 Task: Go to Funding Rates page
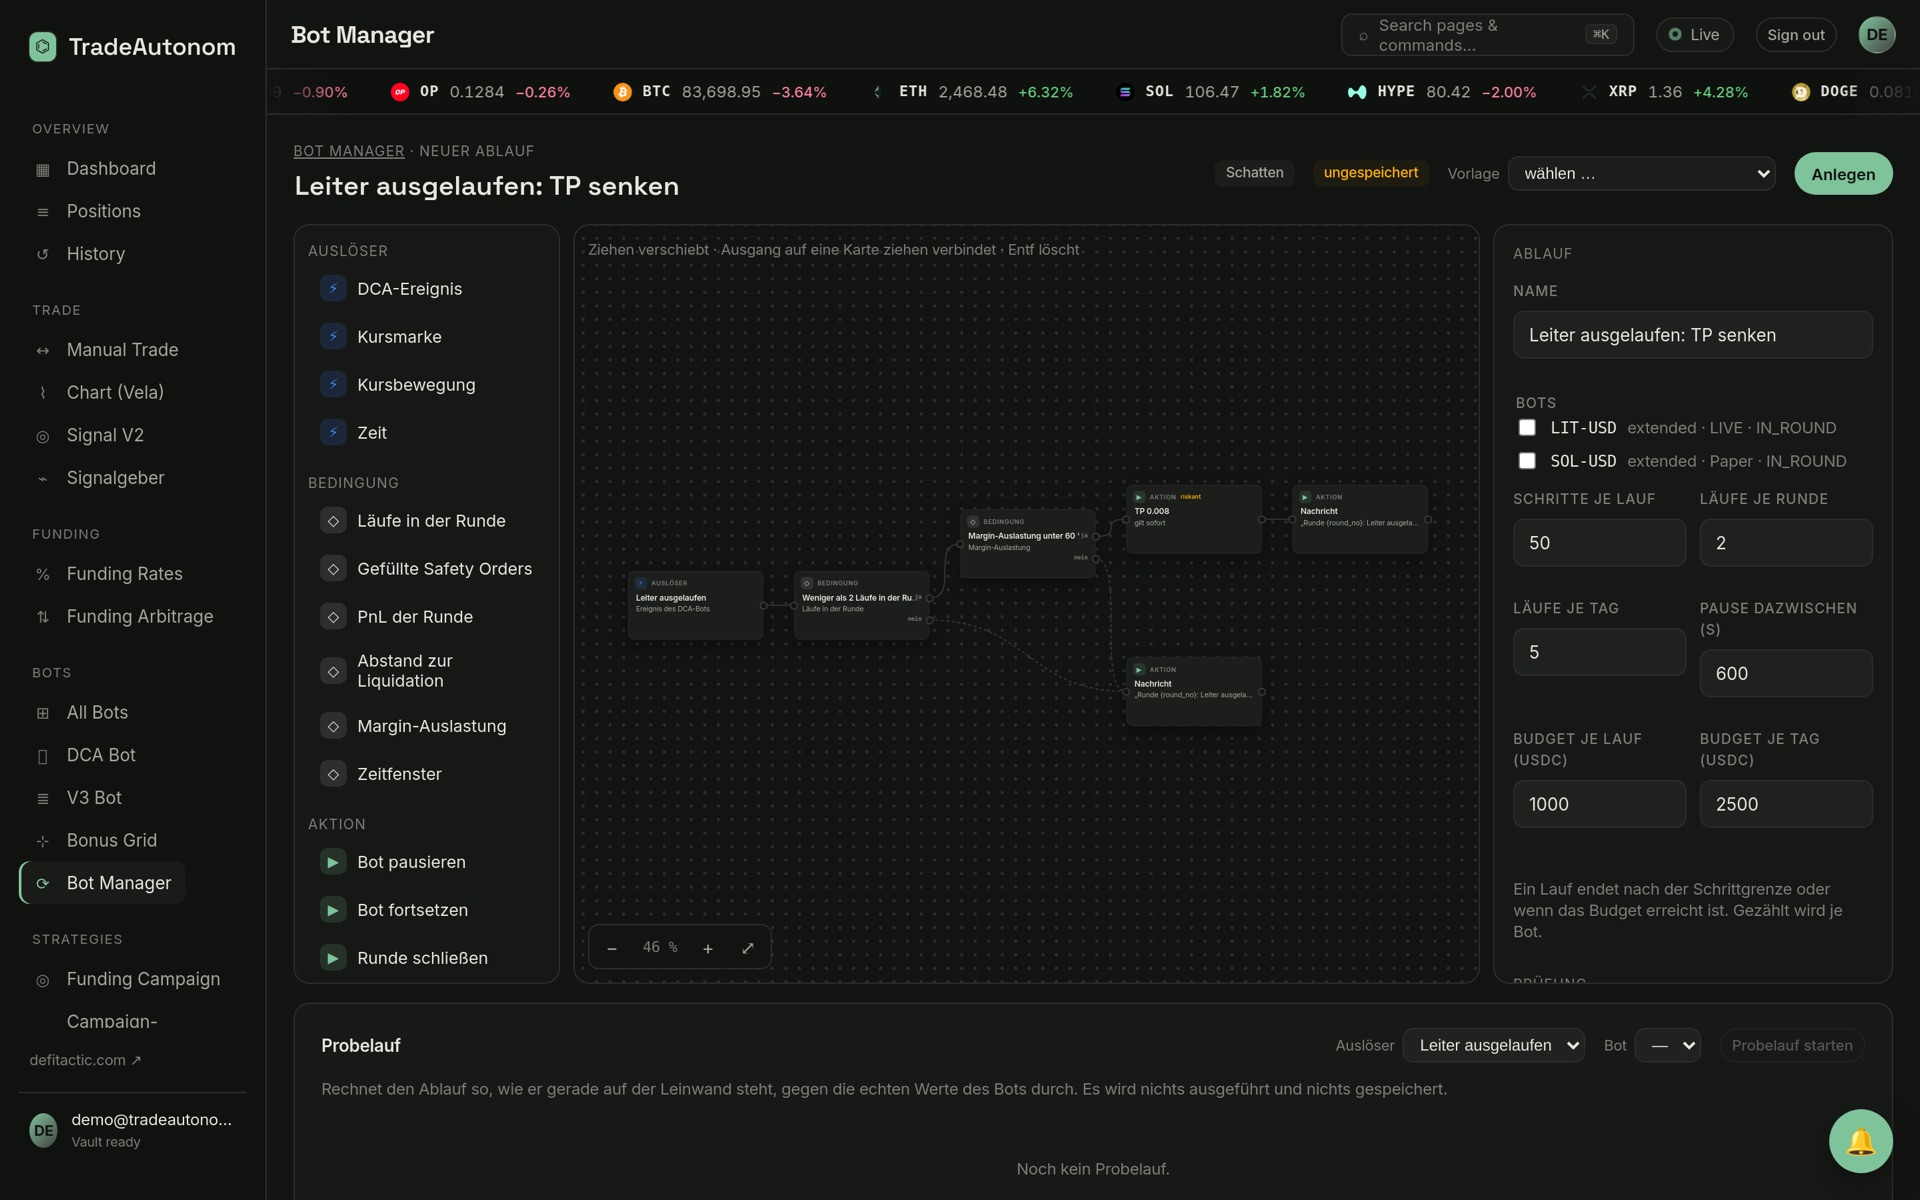coord(124,574)
